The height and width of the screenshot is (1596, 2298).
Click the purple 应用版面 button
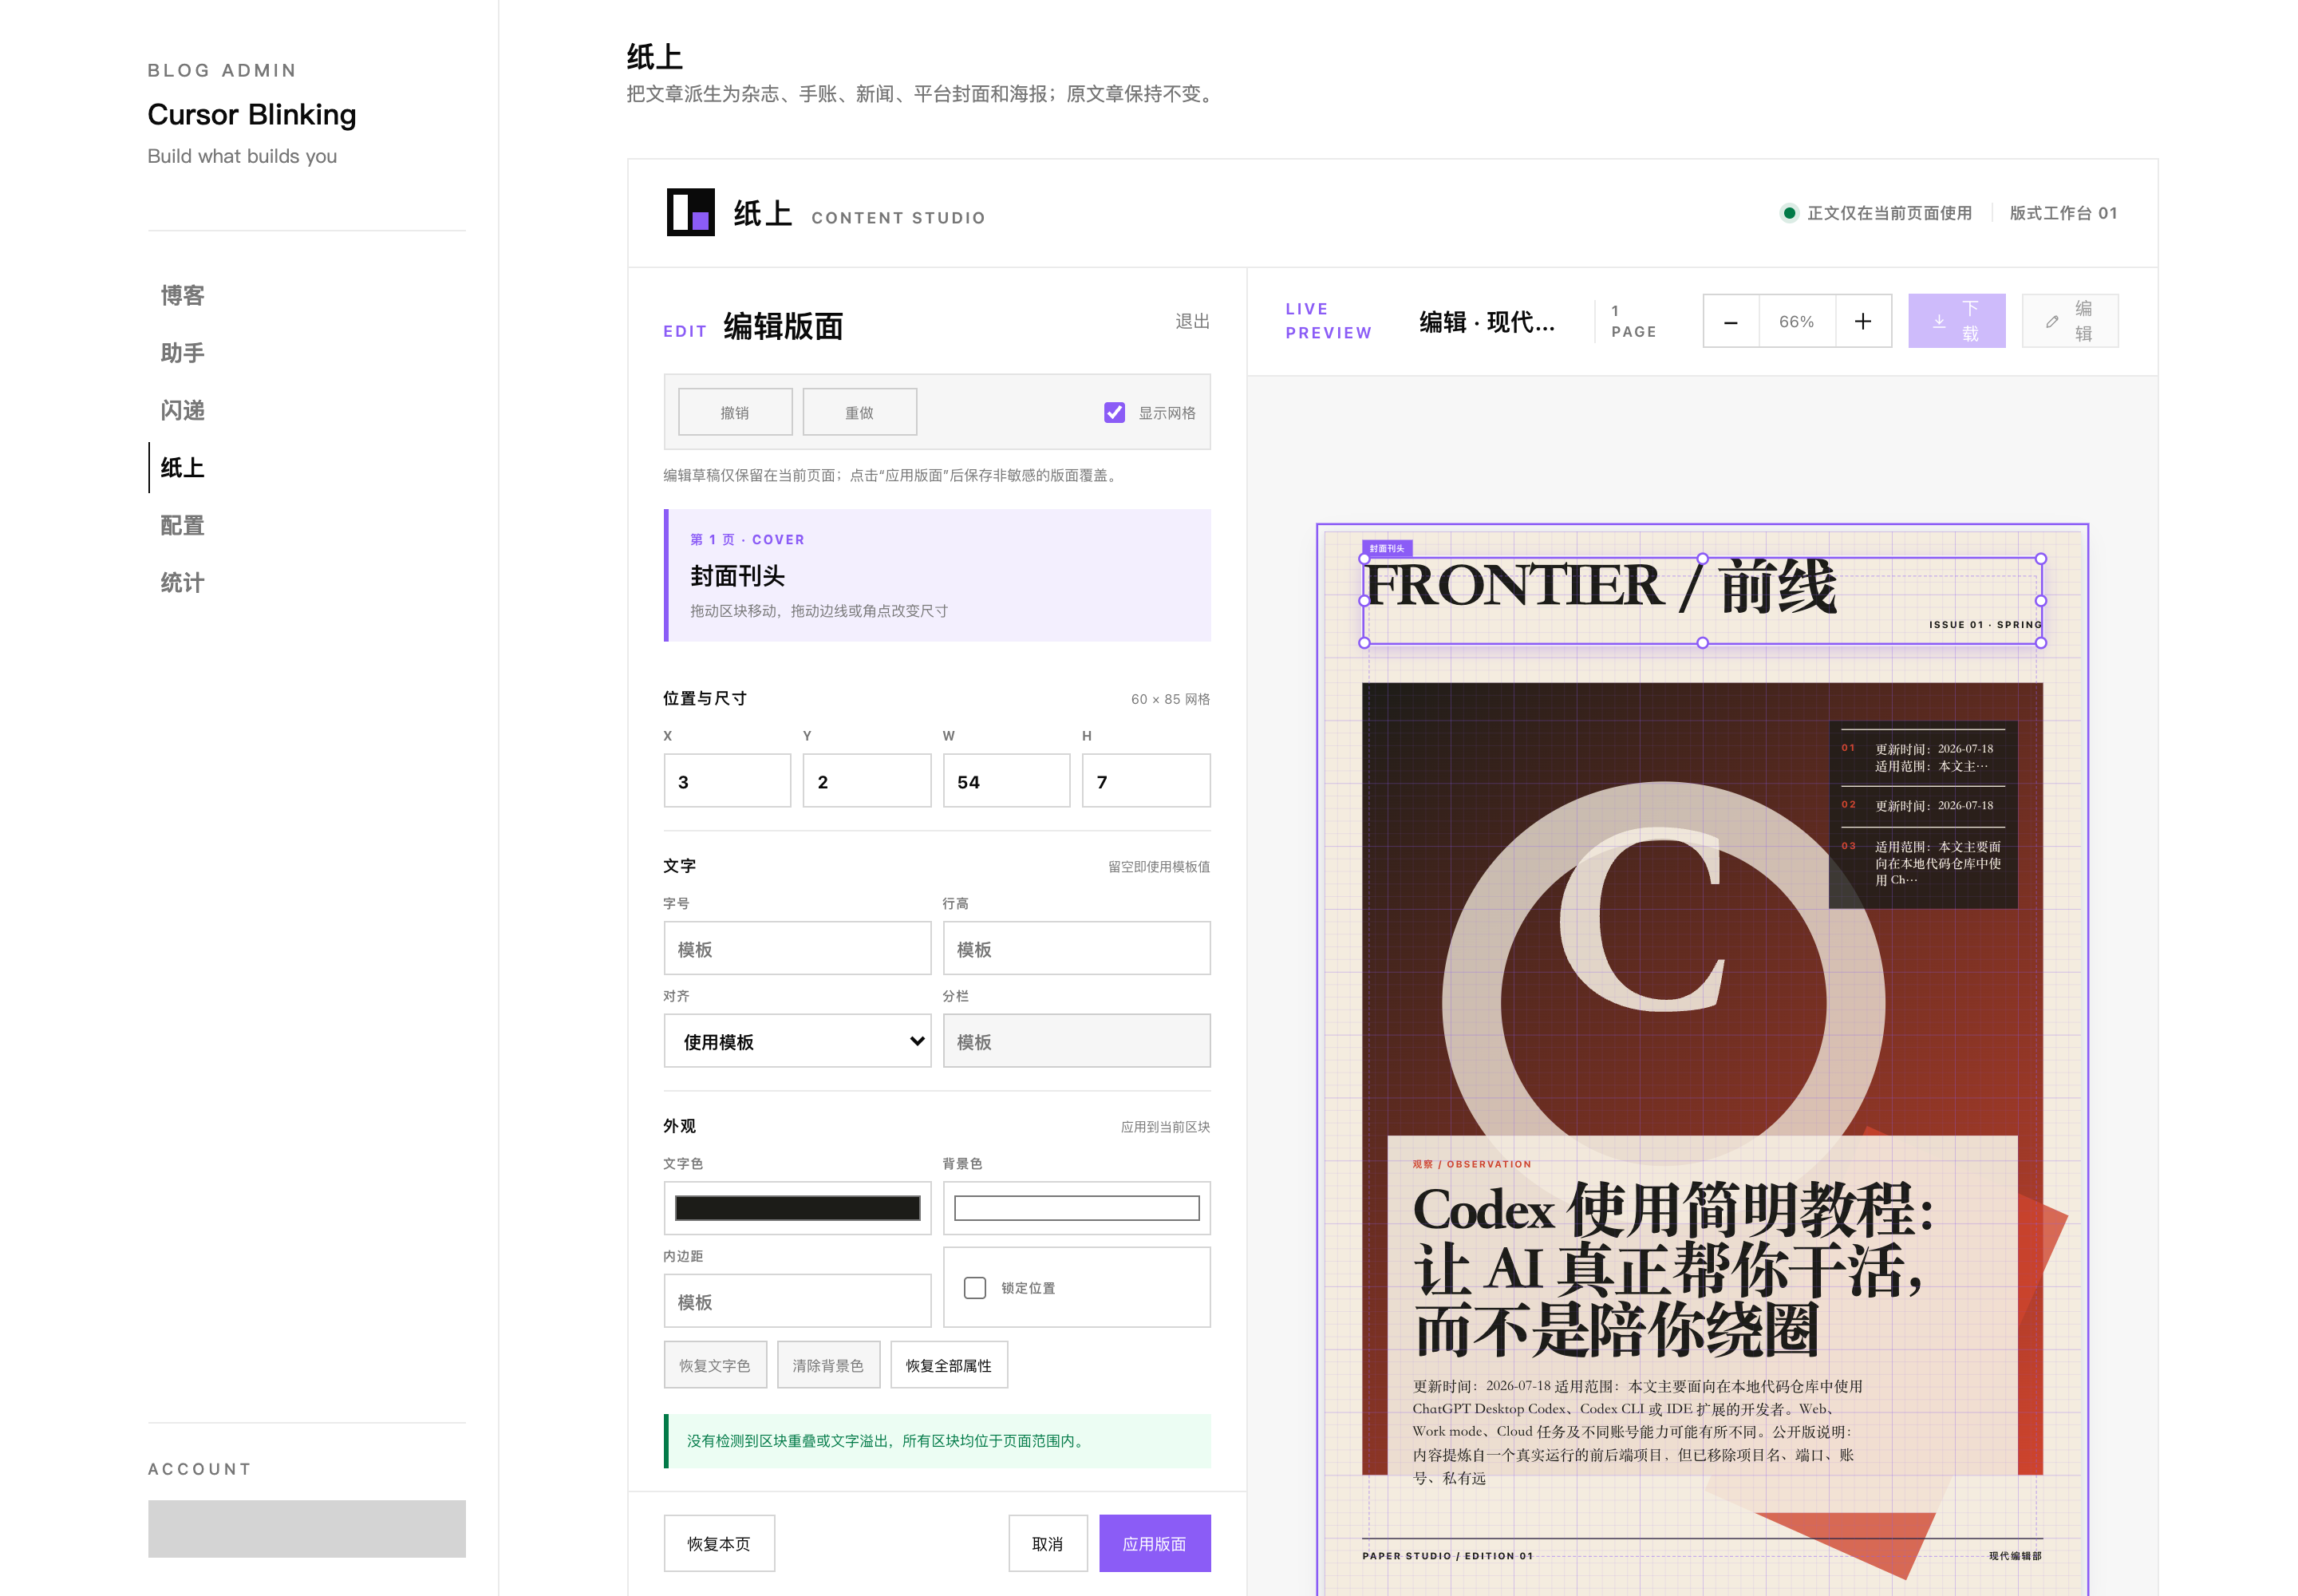point(1154,1543)
